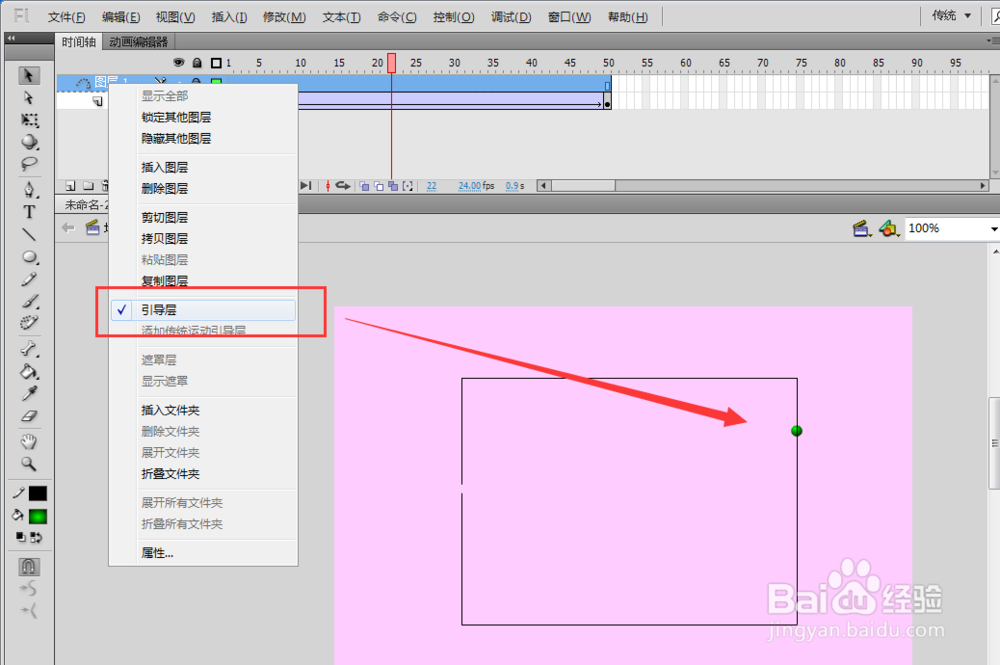Select the Oval tool
This screenshot has height=665, width=1000.
coord(29,257)
